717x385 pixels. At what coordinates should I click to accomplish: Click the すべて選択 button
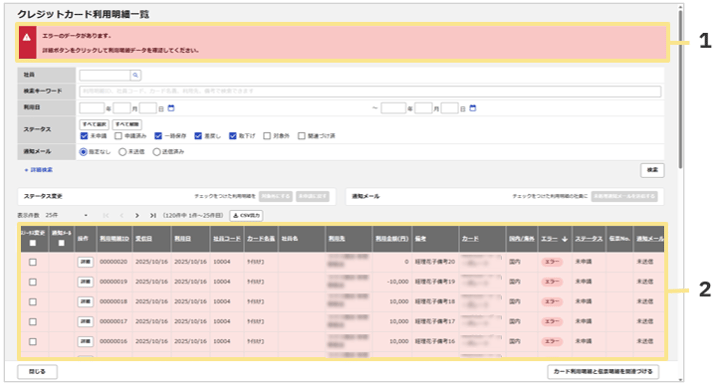(x=94, y=124)
